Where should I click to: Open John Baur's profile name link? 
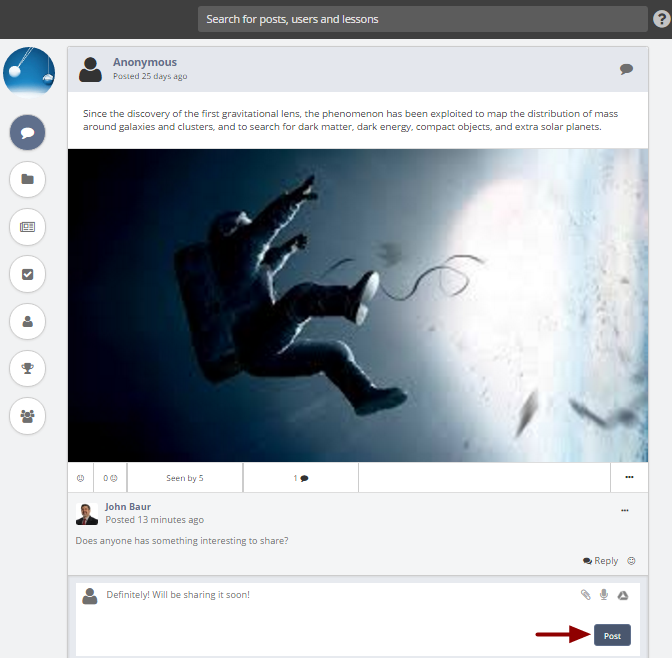pyautogui.click(x=128, y=507)
